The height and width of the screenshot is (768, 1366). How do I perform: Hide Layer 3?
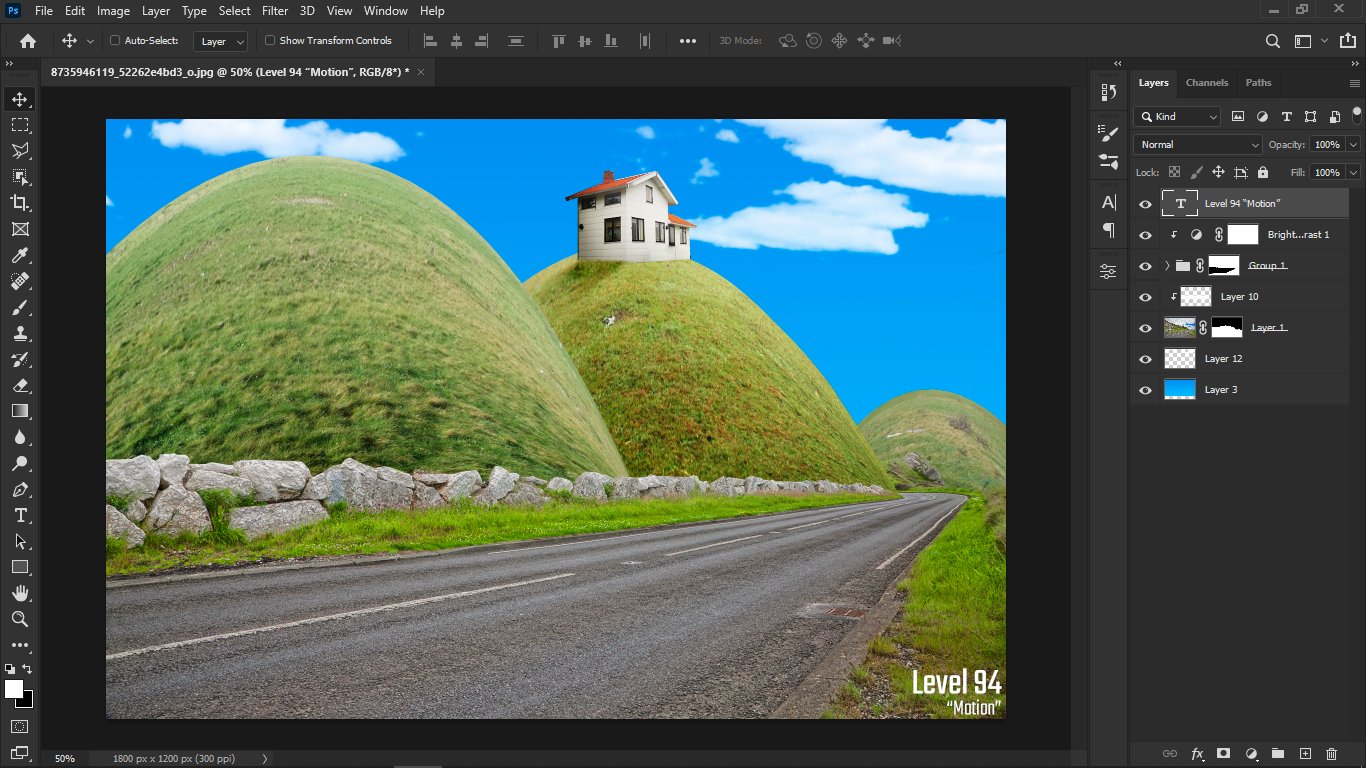[x=1146, y=390]
